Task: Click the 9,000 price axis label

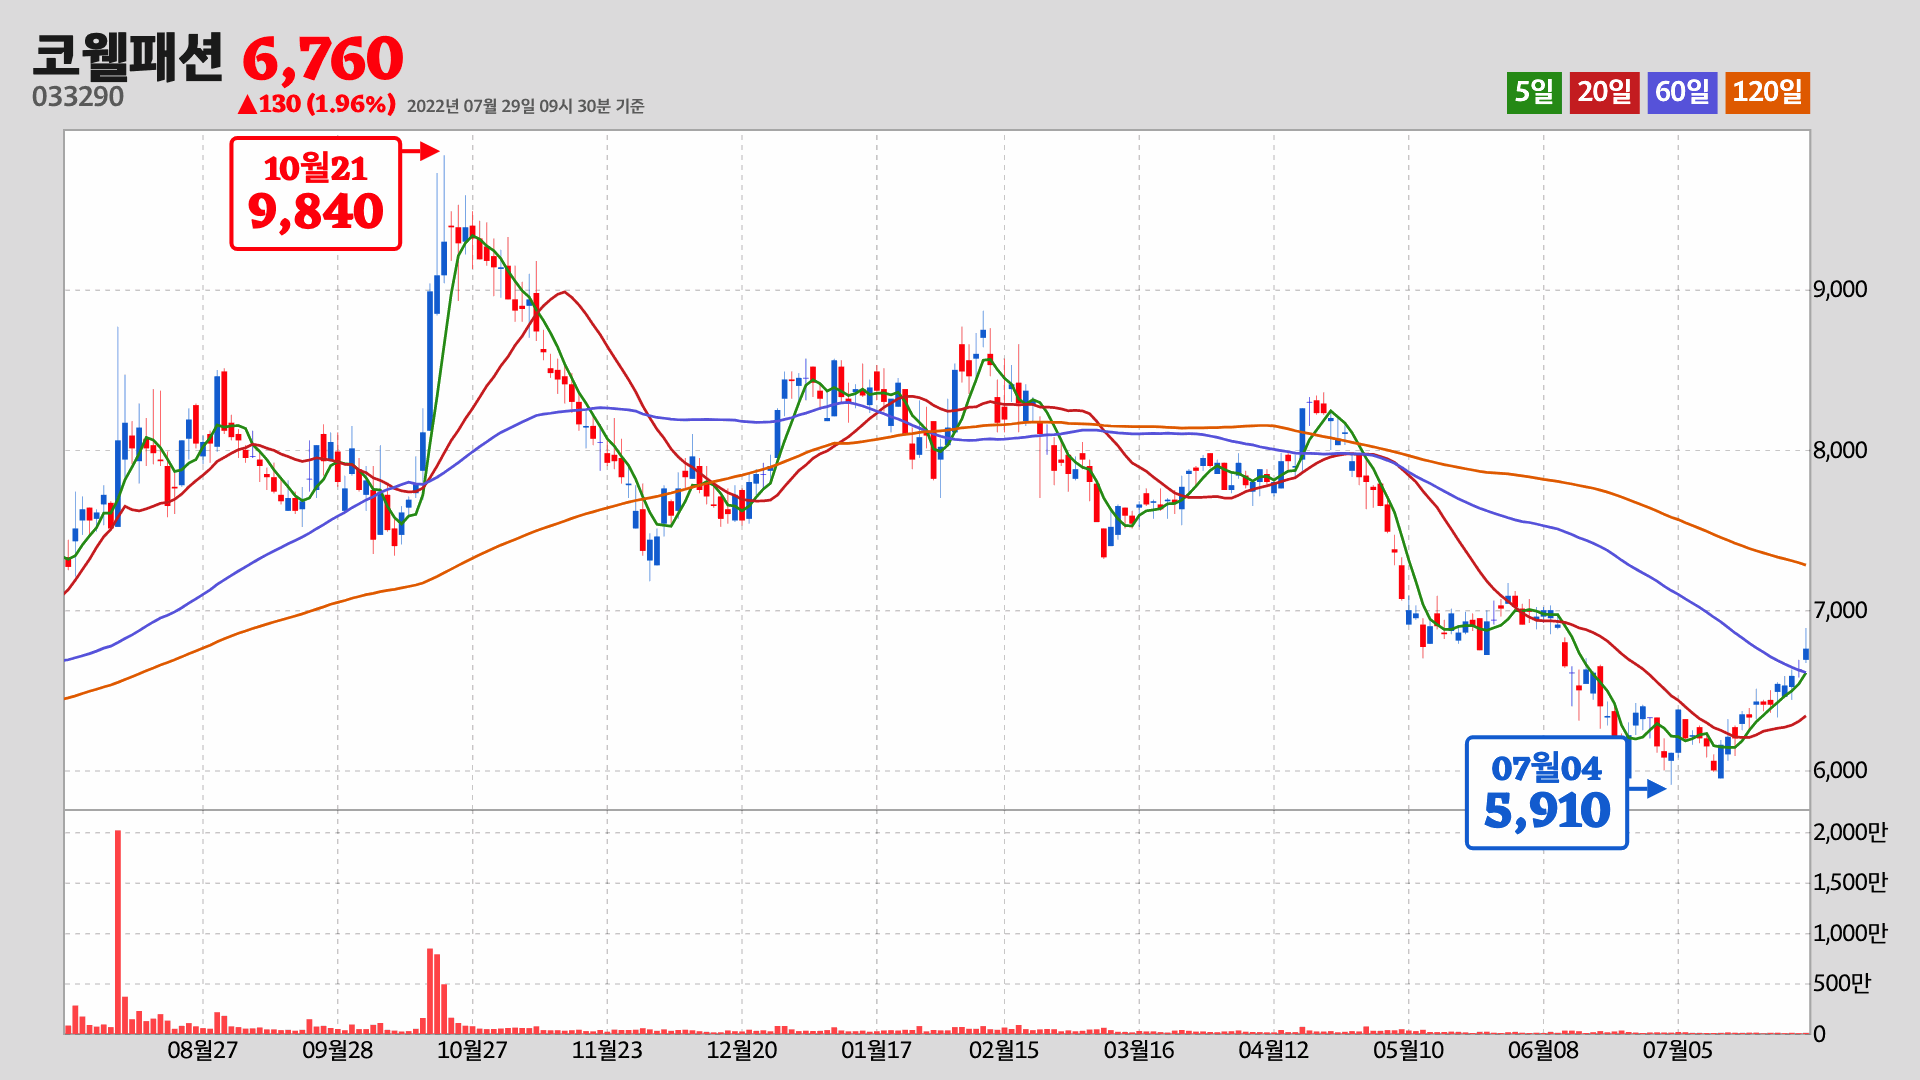Action: pyautogui.click(x=1840, y=290)
